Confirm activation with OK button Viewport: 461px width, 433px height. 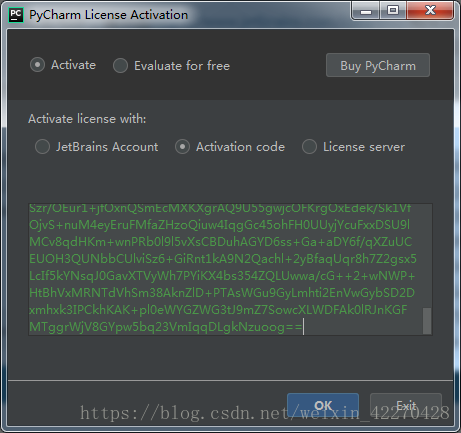[323, 405]
